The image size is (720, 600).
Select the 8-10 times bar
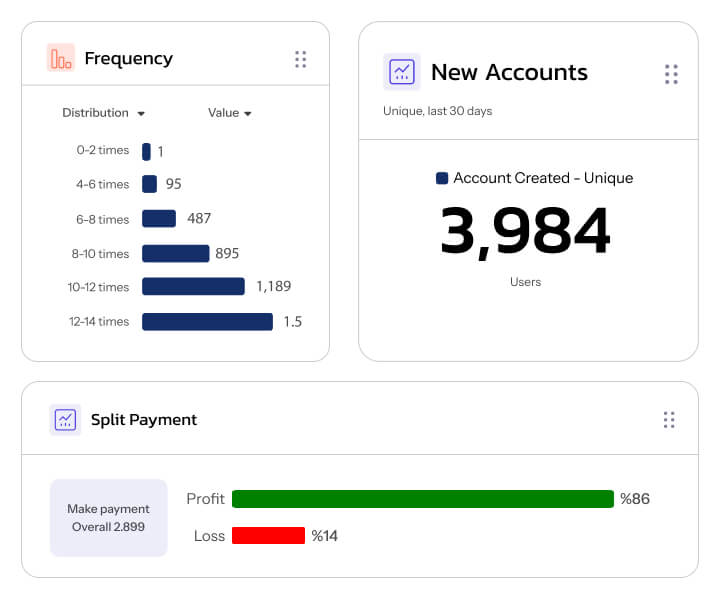[x=175, y=253]
